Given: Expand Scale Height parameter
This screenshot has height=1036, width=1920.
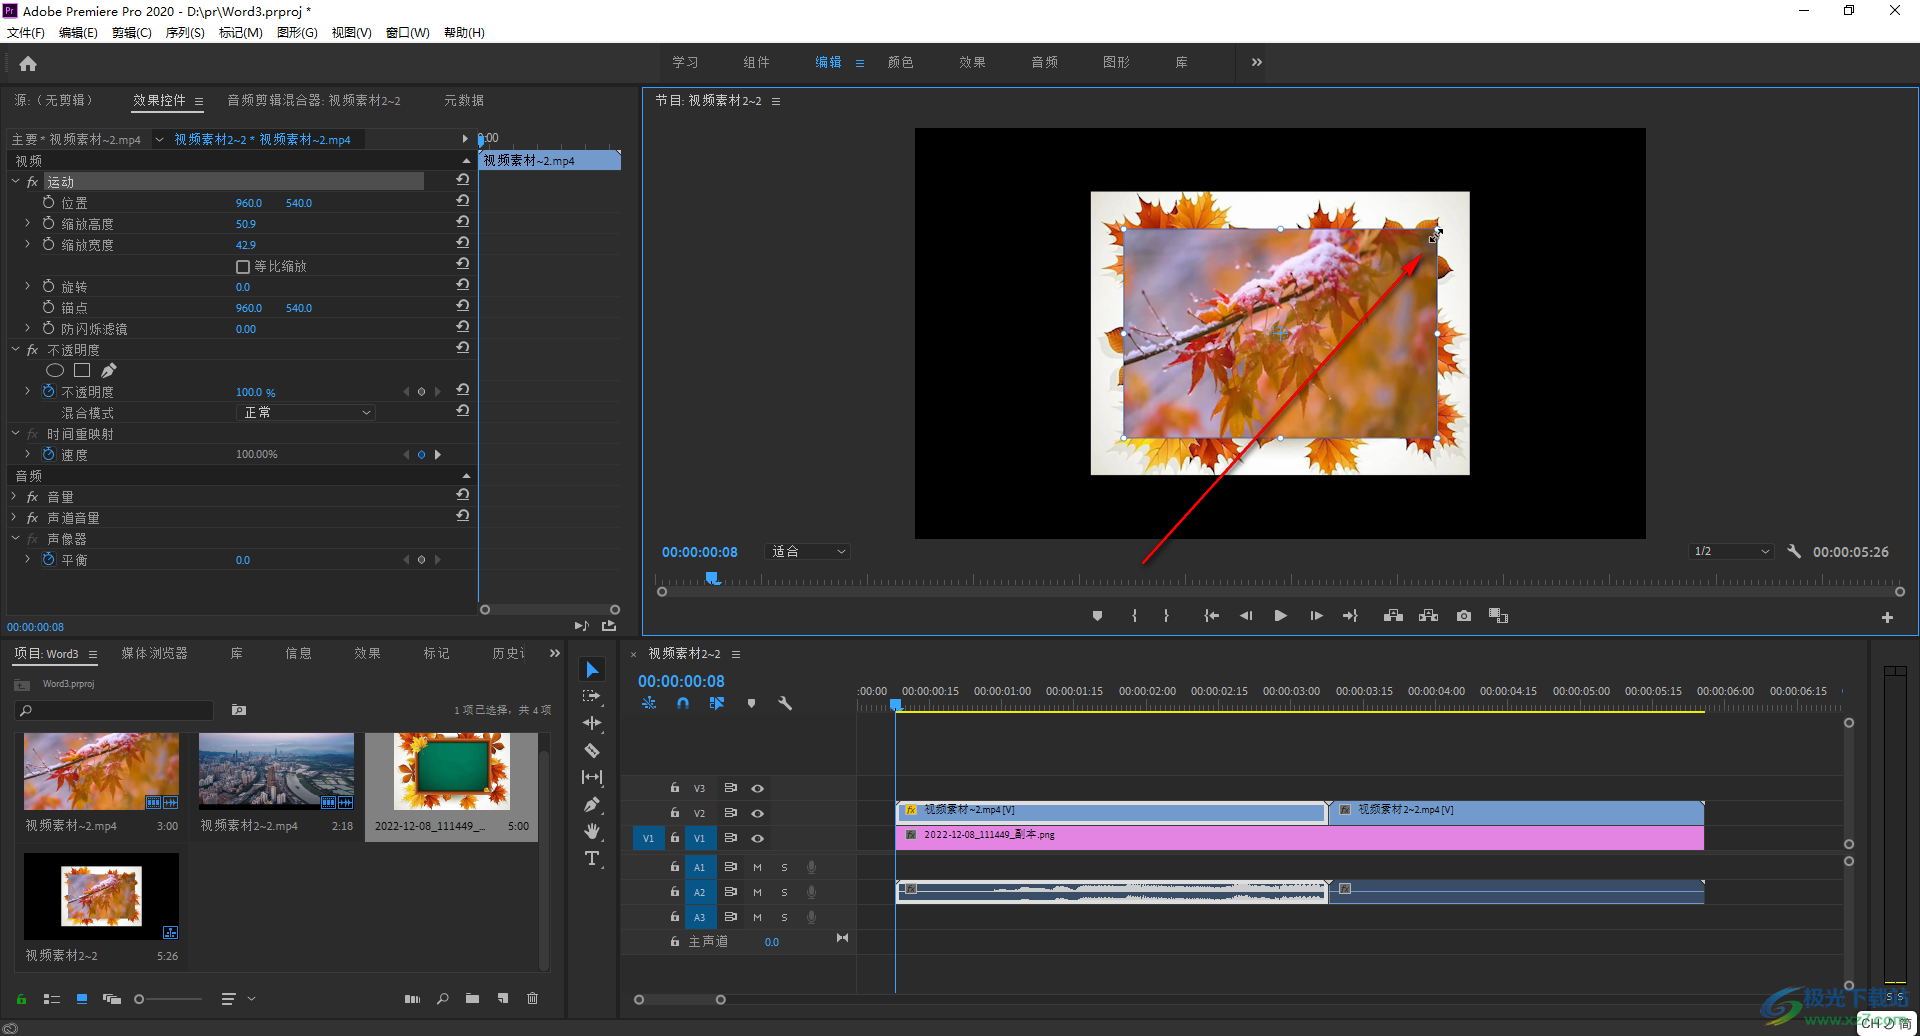Looking at the screenshot, I should point(27,223).
